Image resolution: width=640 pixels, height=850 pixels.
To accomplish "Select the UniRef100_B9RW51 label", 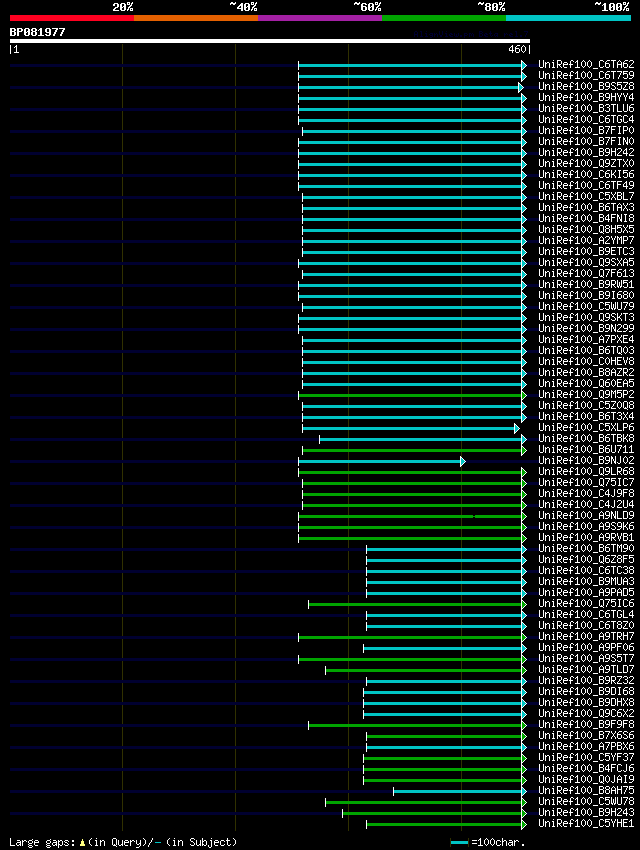I will (586, 285).
